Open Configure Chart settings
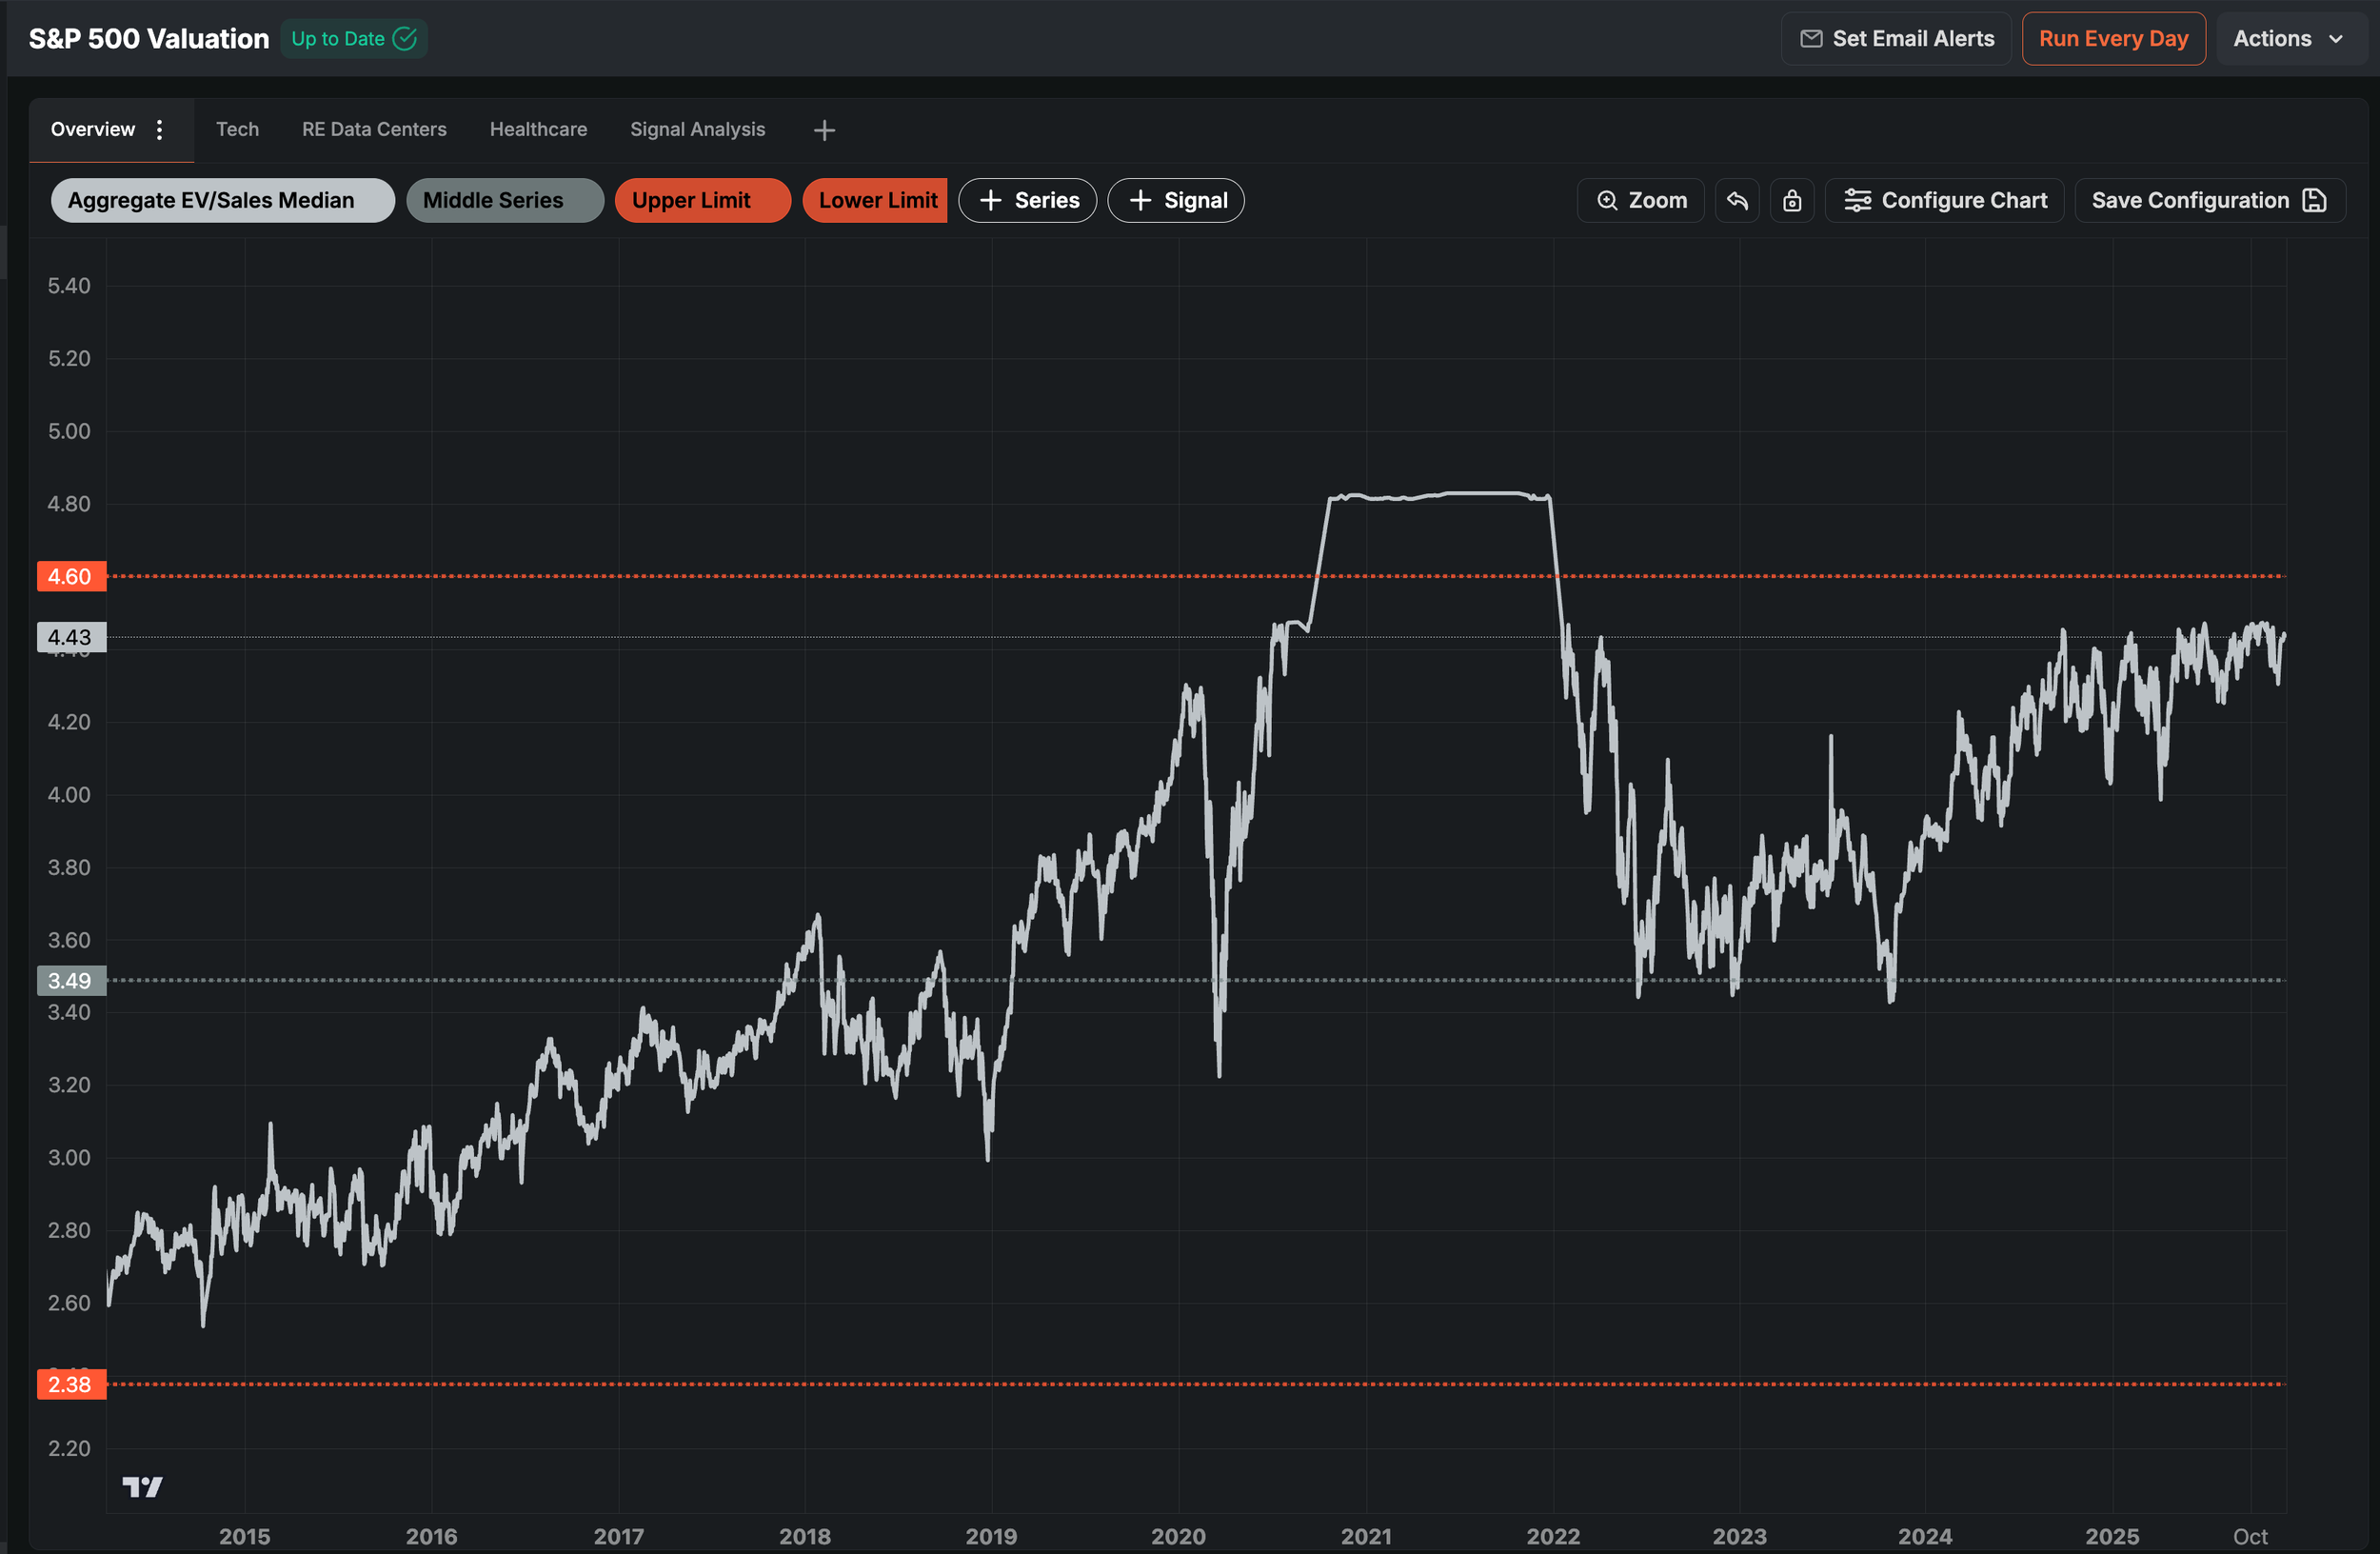The width and height of the screenshot is (2380, 1554). (x=1944, y=200)
